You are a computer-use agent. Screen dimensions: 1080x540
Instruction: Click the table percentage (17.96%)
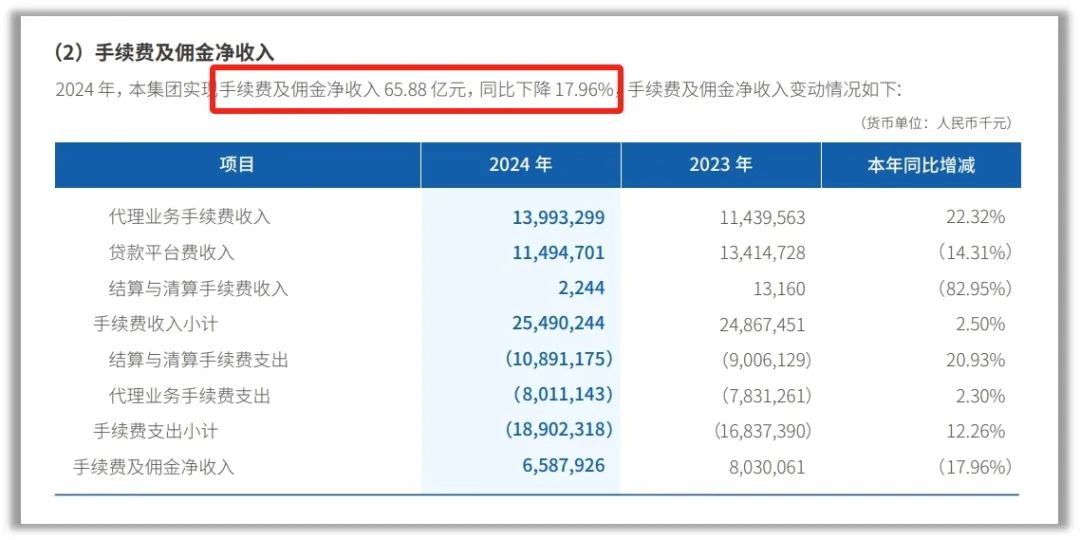975,467
